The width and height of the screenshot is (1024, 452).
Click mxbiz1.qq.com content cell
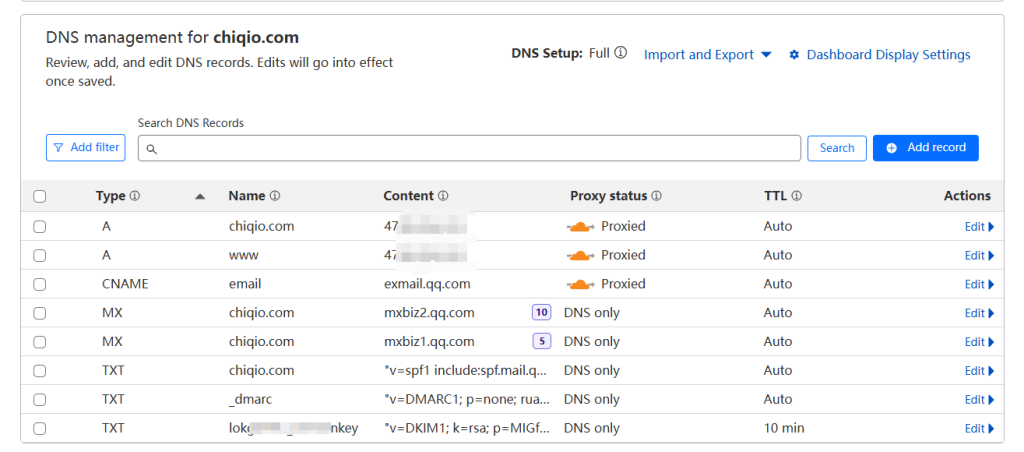(429, 342)
